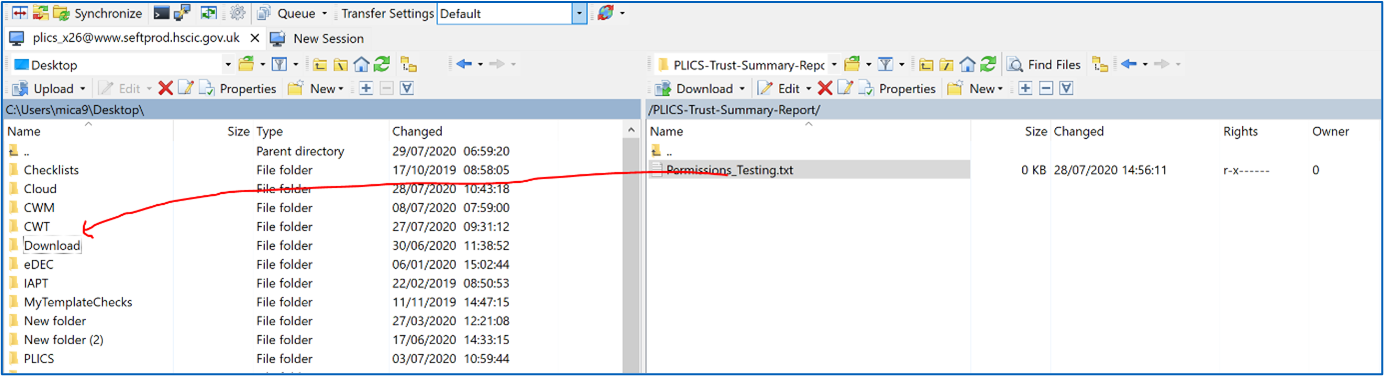Open the Transfer Settings Default combo box
This screenshot has width=1384, height=376.
511,13
